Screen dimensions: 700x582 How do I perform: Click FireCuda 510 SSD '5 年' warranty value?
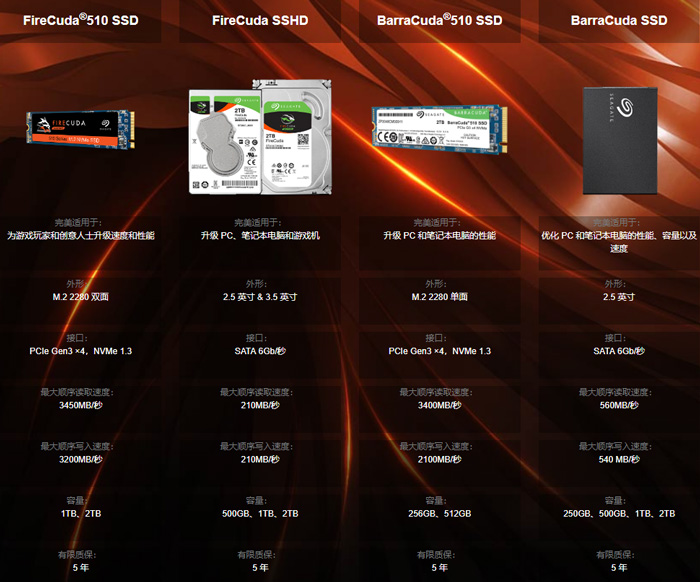pos(81,568)
